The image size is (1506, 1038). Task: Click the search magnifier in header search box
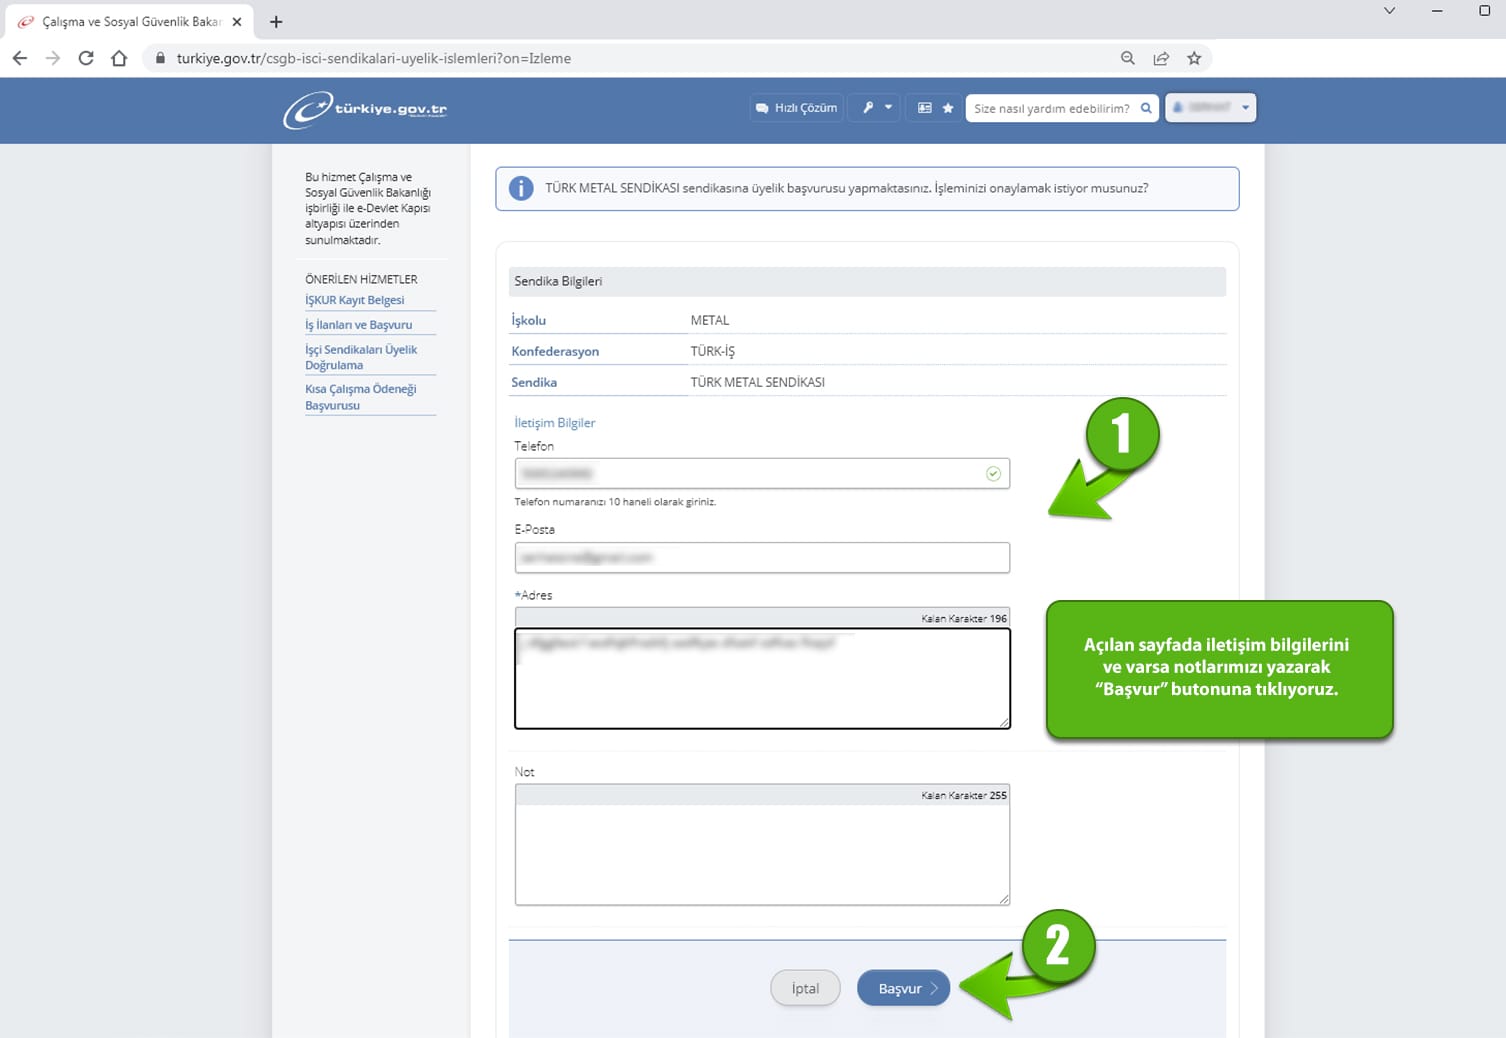click(1146, 108)
